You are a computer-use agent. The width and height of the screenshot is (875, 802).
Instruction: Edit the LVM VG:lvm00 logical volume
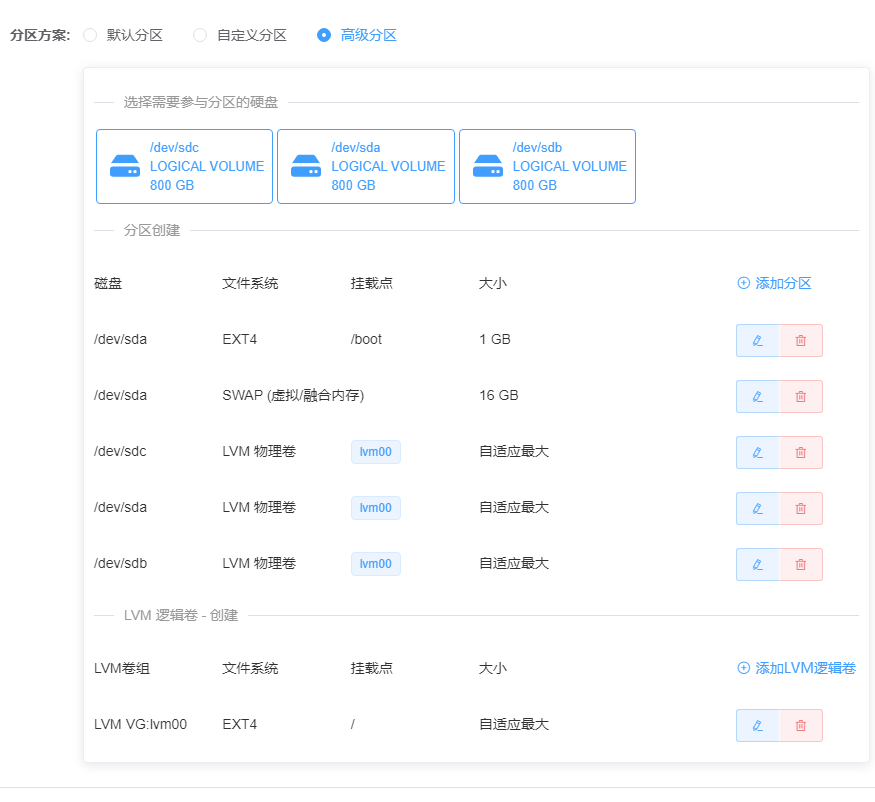click(757, 725)
